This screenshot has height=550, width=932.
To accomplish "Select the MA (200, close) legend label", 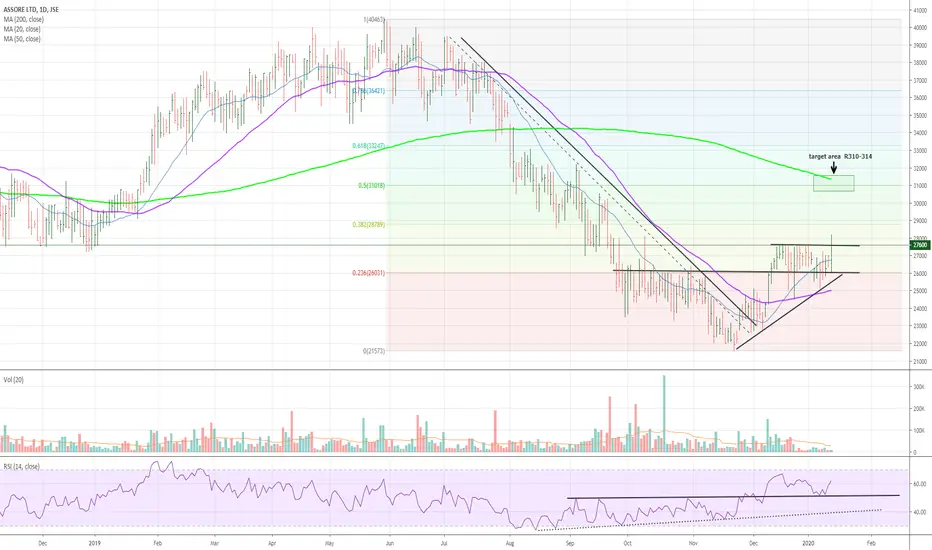I will (24, 20).
